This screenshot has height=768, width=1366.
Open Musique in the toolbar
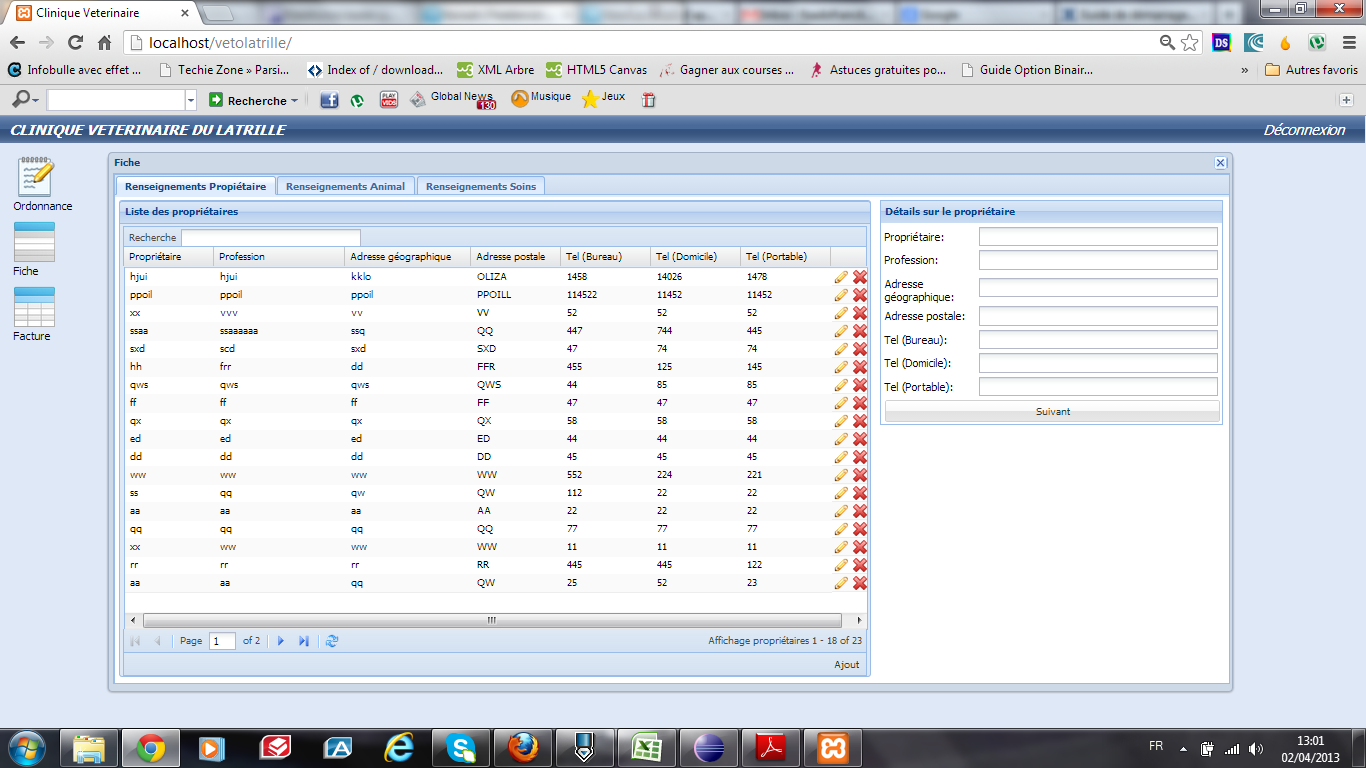coord(541,99)
